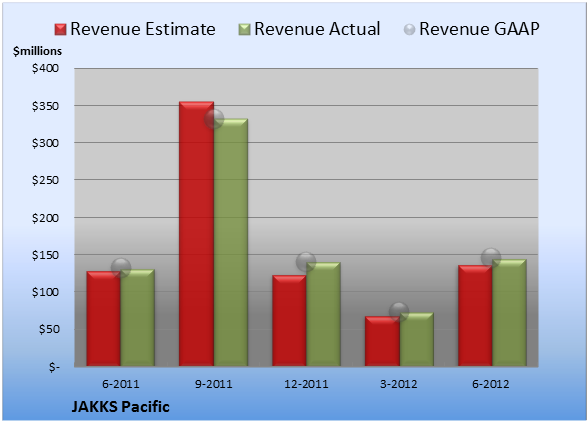Select the red estimate bar for 9-2011
The height and width of the screenshot is (422, 588).
pyautogui.click(x=196, y=234)
